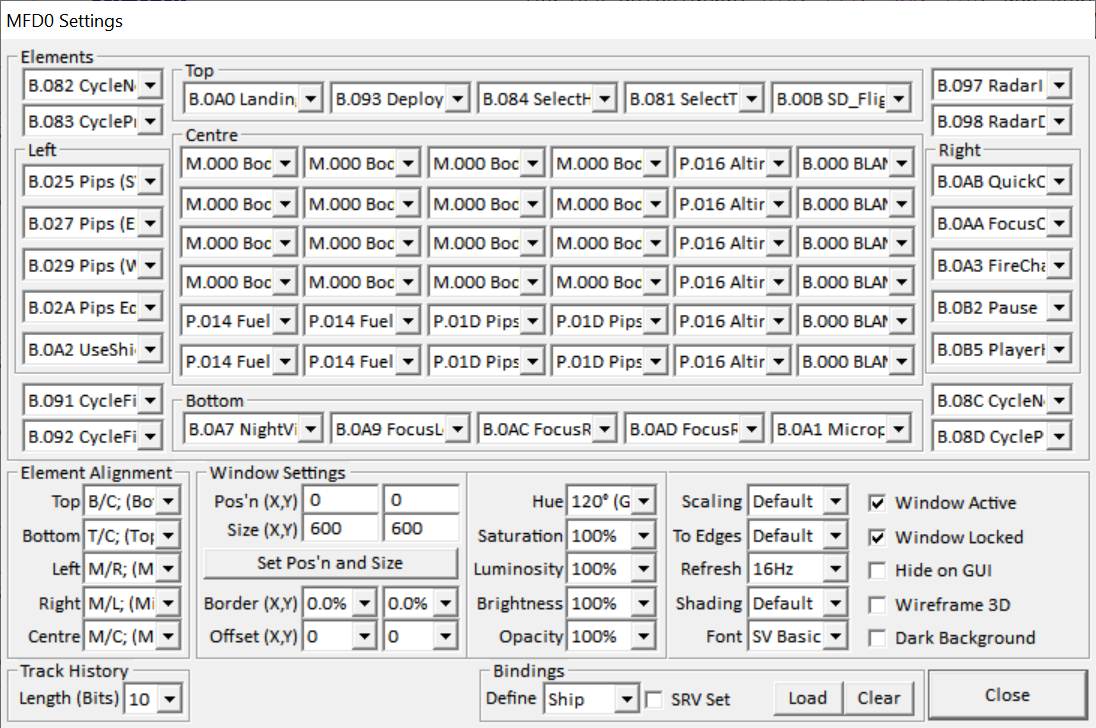1096x728 pixels.
Task: Click the Clear bindings button
Action: point(879,699)
